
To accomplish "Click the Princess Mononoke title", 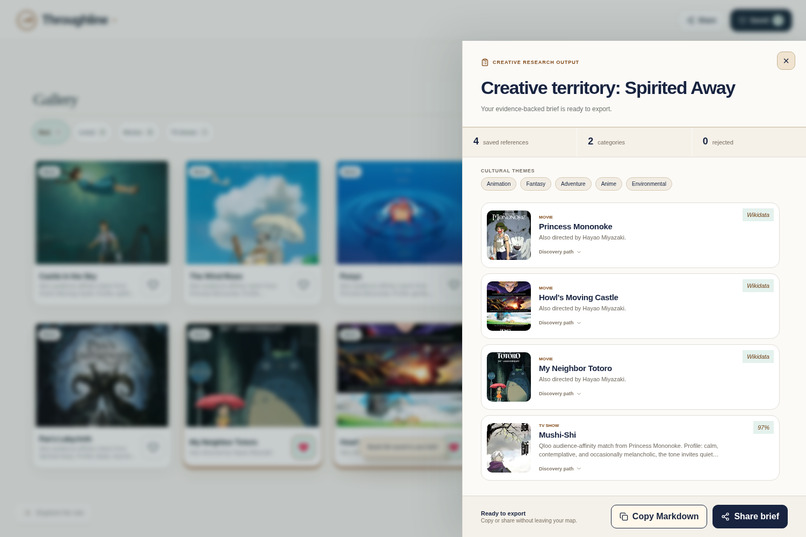I will click(575, 227).
